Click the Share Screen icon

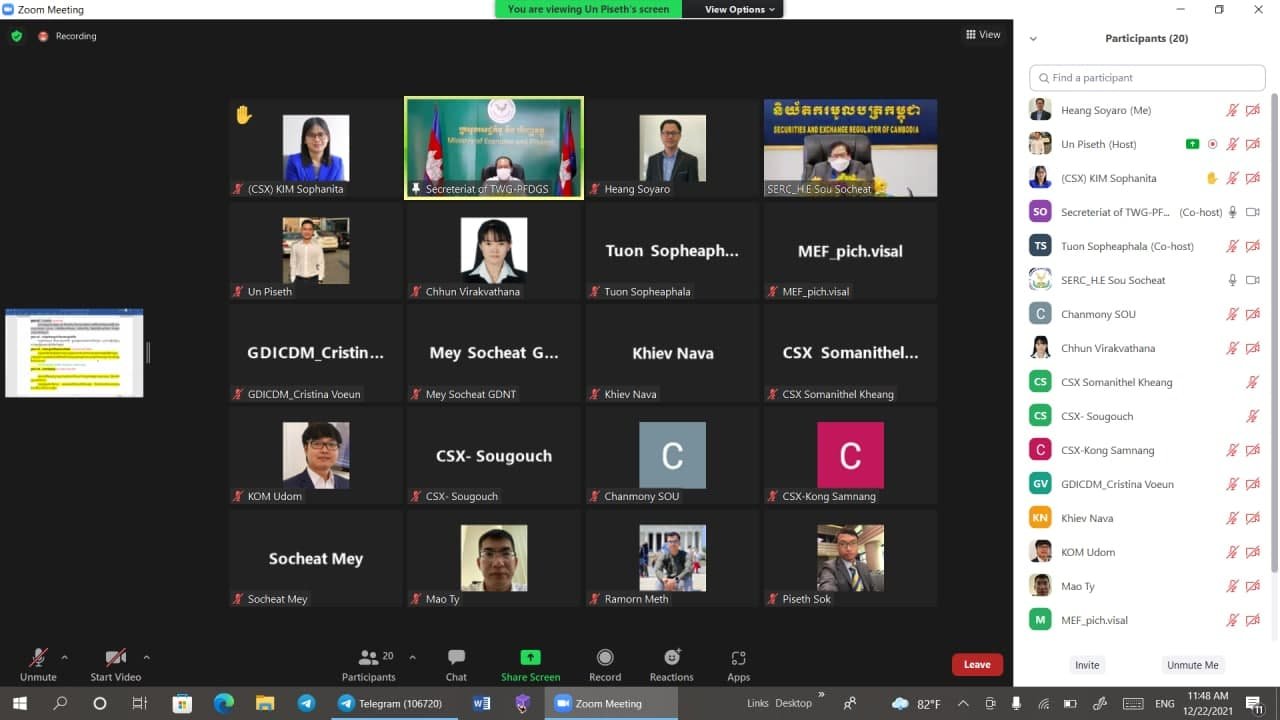pyautogui.click(x=530, y=658)
